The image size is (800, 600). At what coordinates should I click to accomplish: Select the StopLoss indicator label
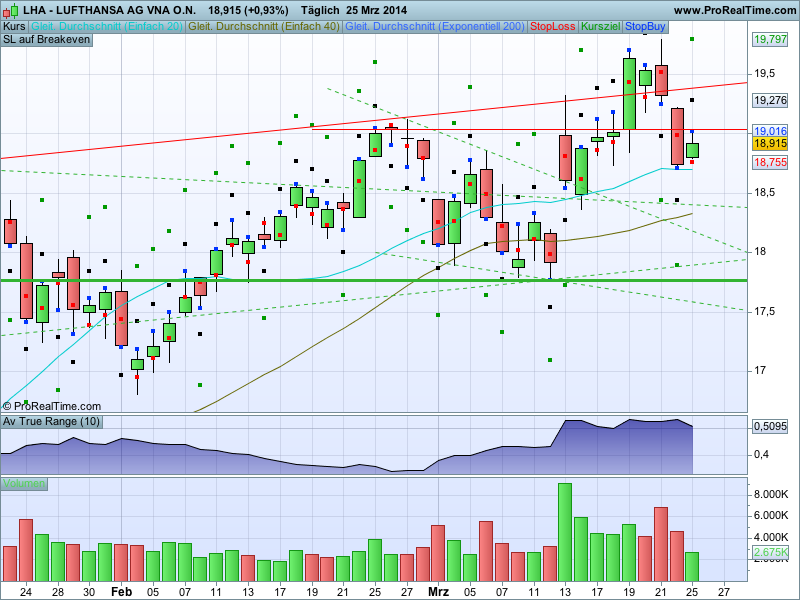[x=553, y=27]
